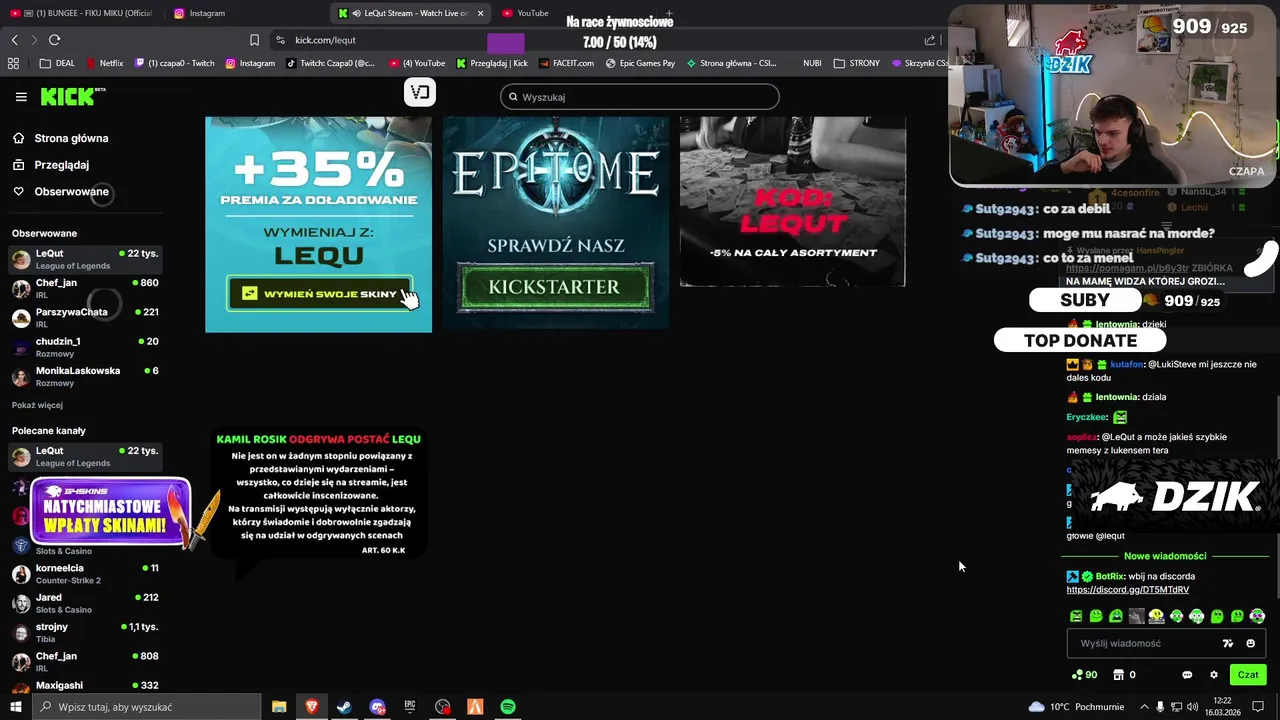Click the KICKSTARTER button on Epitome banner

tap(555, 287)
